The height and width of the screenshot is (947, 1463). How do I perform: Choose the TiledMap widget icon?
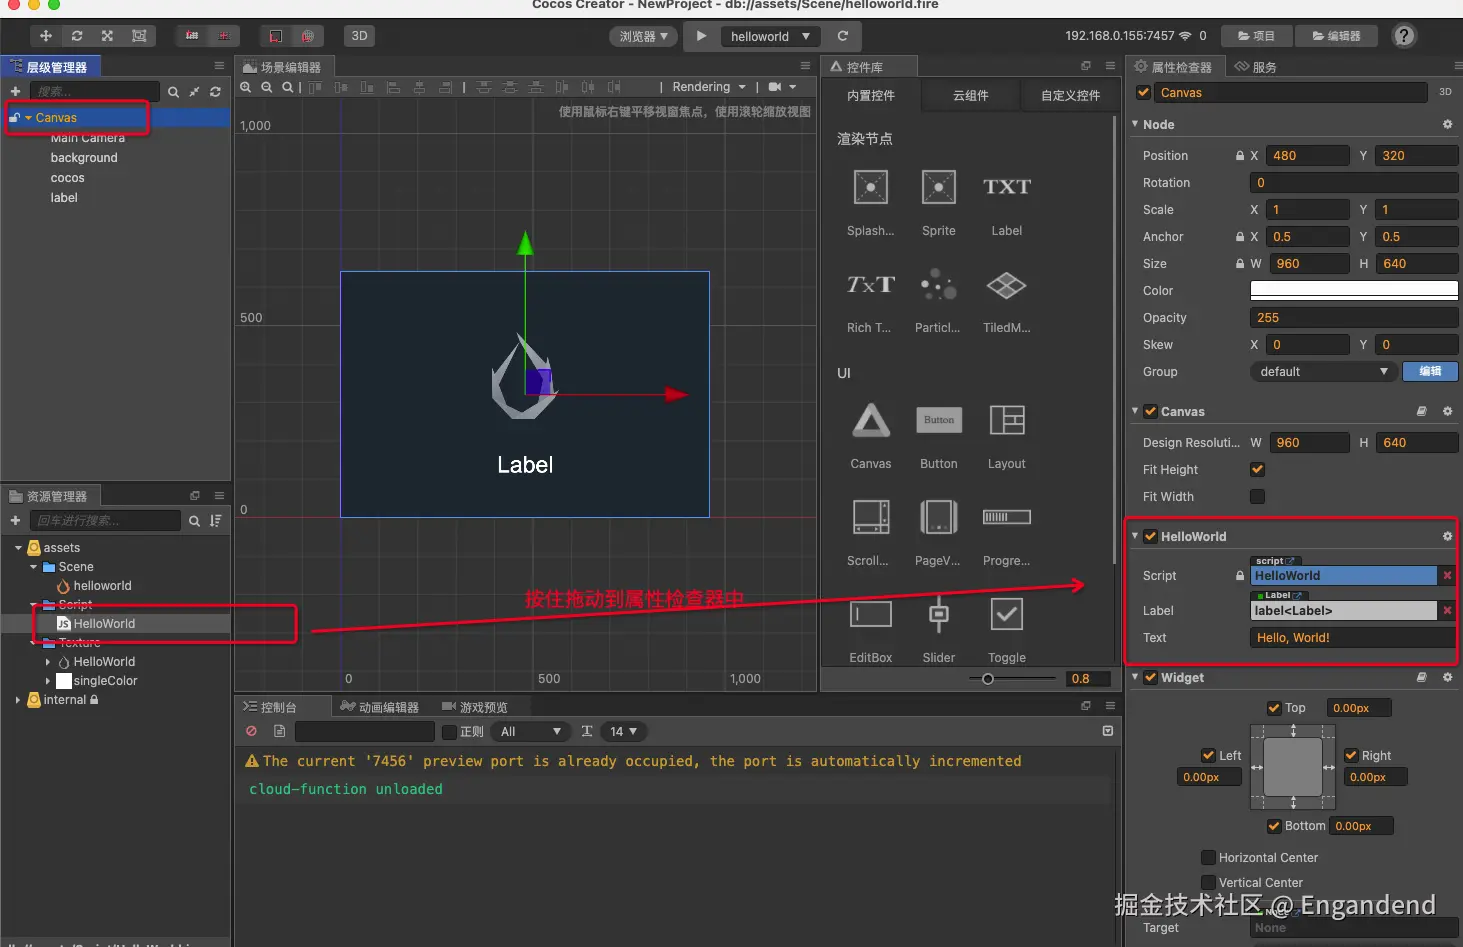click(1007, 285)
